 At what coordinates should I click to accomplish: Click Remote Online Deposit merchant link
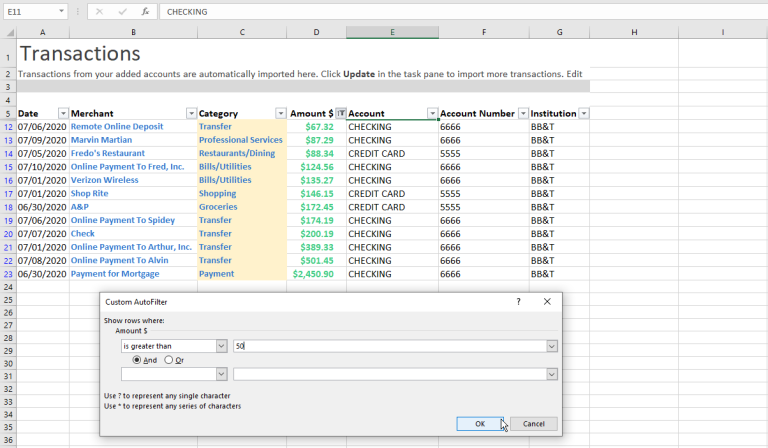[117, 126]
